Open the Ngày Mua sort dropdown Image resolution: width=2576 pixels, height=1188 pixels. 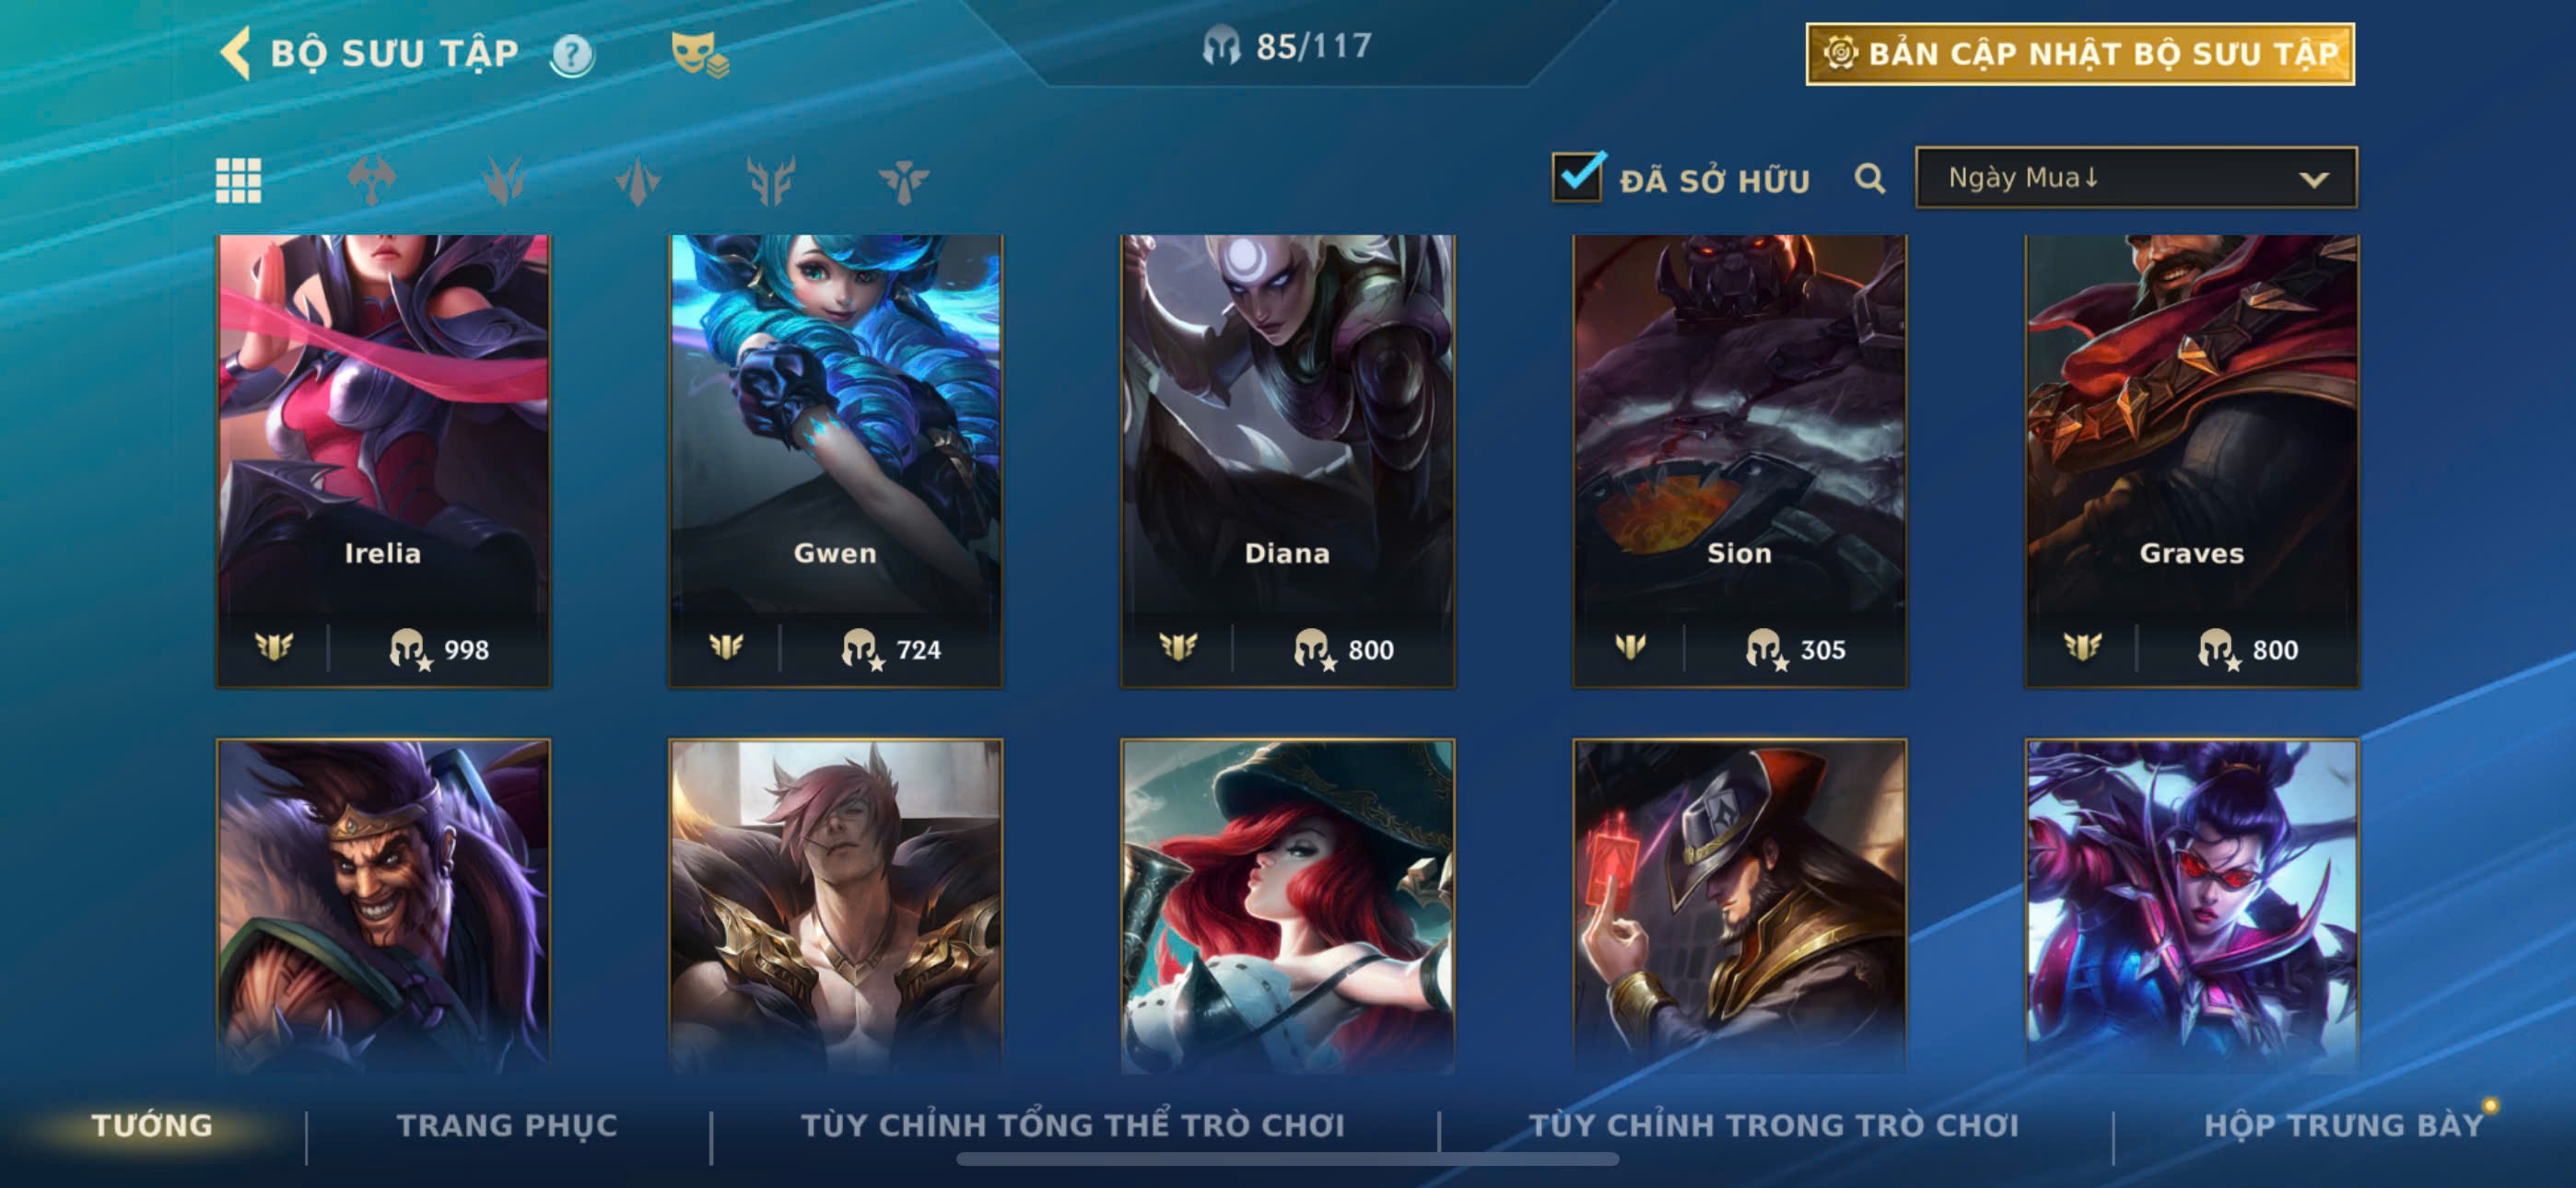(2135, 178)
